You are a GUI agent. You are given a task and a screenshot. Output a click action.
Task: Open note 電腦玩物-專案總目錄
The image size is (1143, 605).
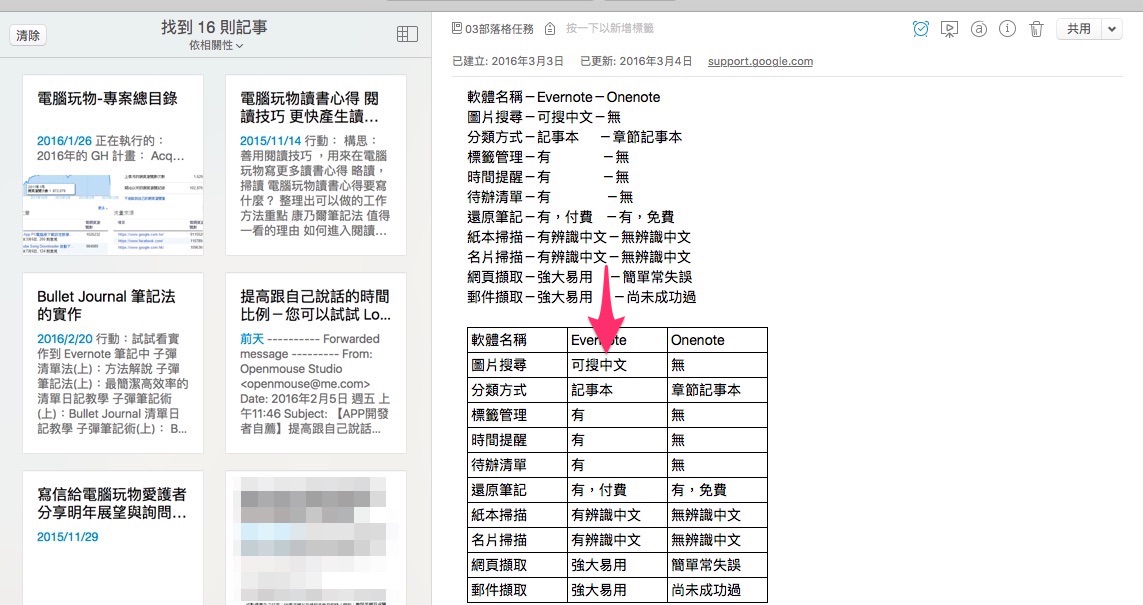tap(113, 165)
